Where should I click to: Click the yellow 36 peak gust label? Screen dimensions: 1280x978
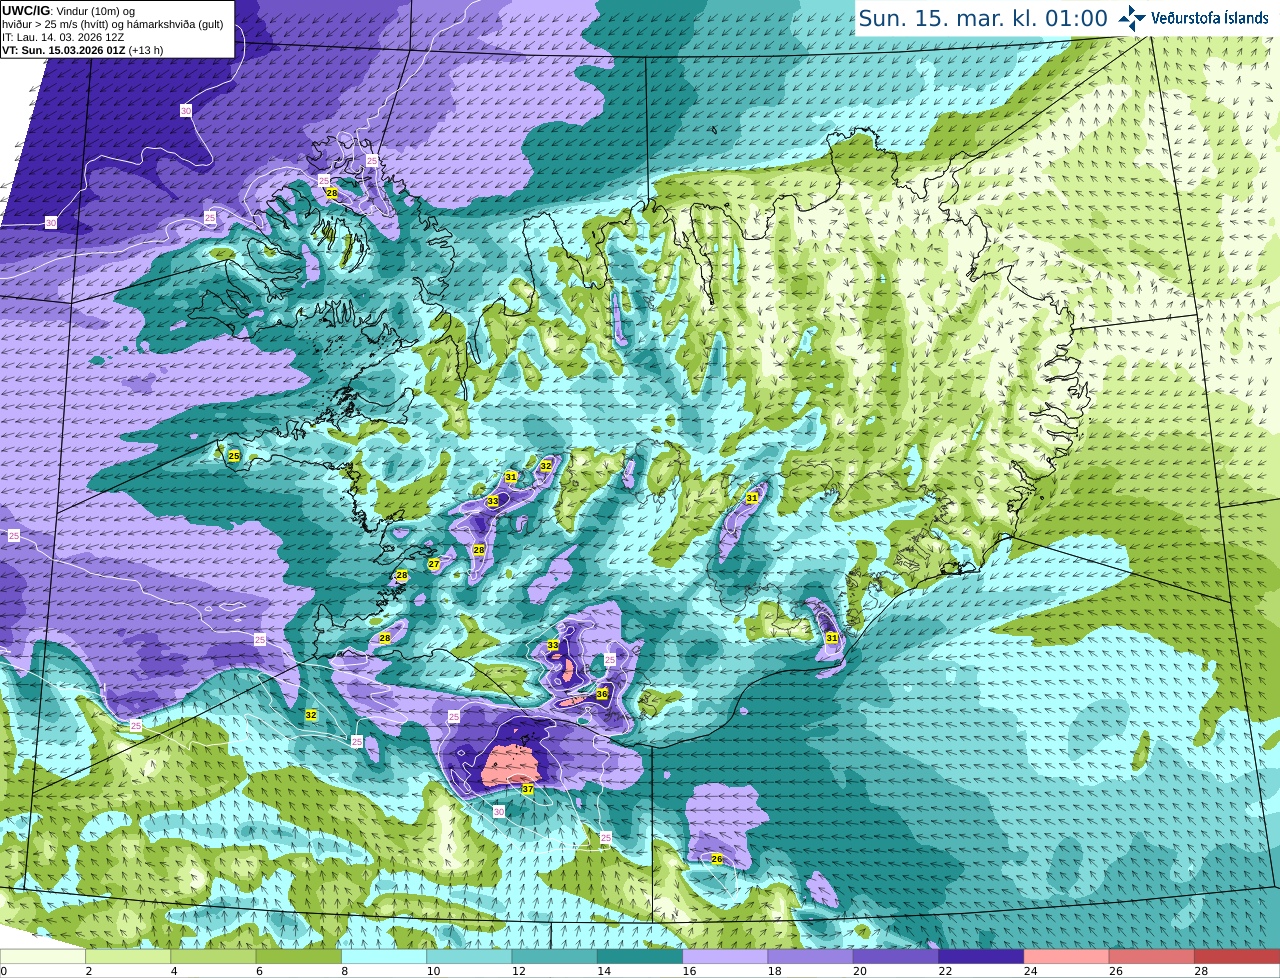click(x=602, y=694)
